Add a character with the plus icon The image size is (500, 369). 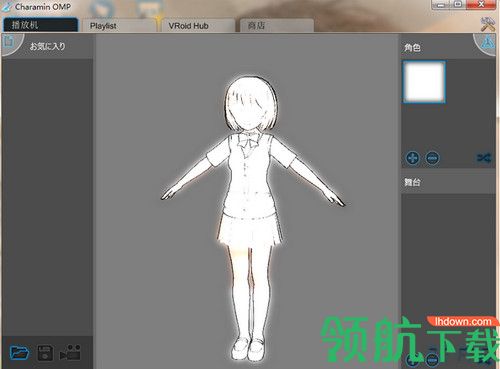(413, 158)
